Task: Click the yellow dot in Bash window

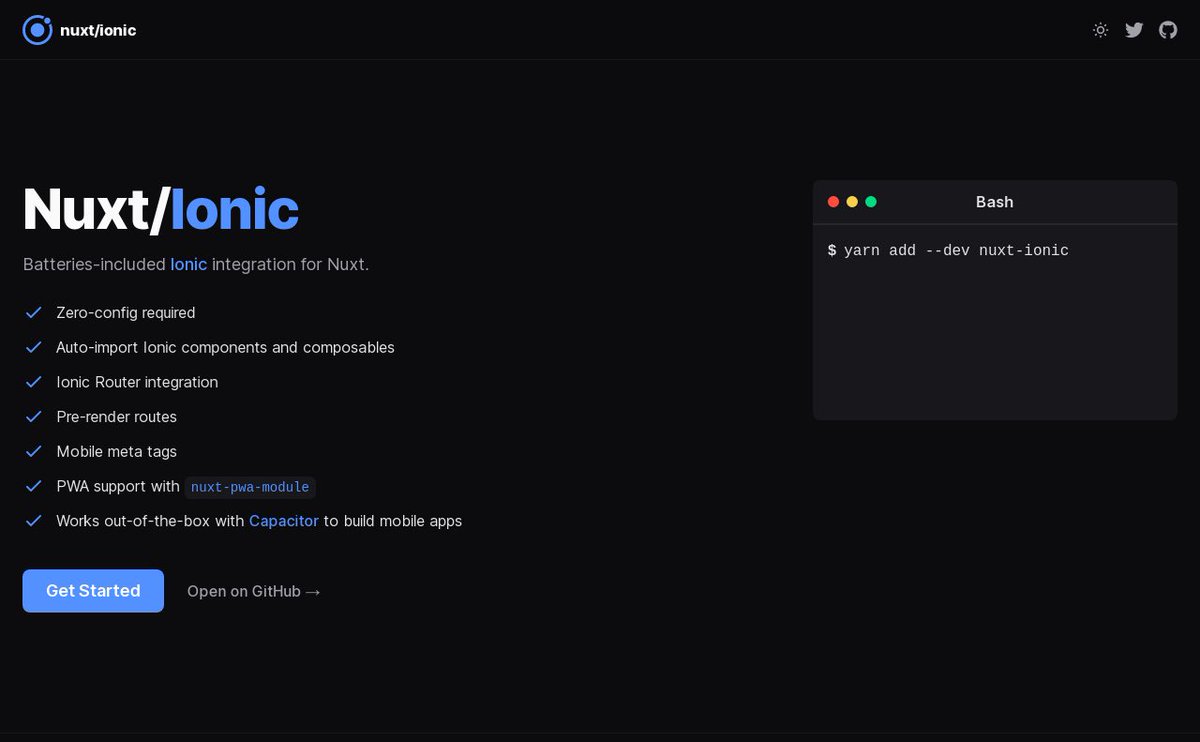Action: 852,202
